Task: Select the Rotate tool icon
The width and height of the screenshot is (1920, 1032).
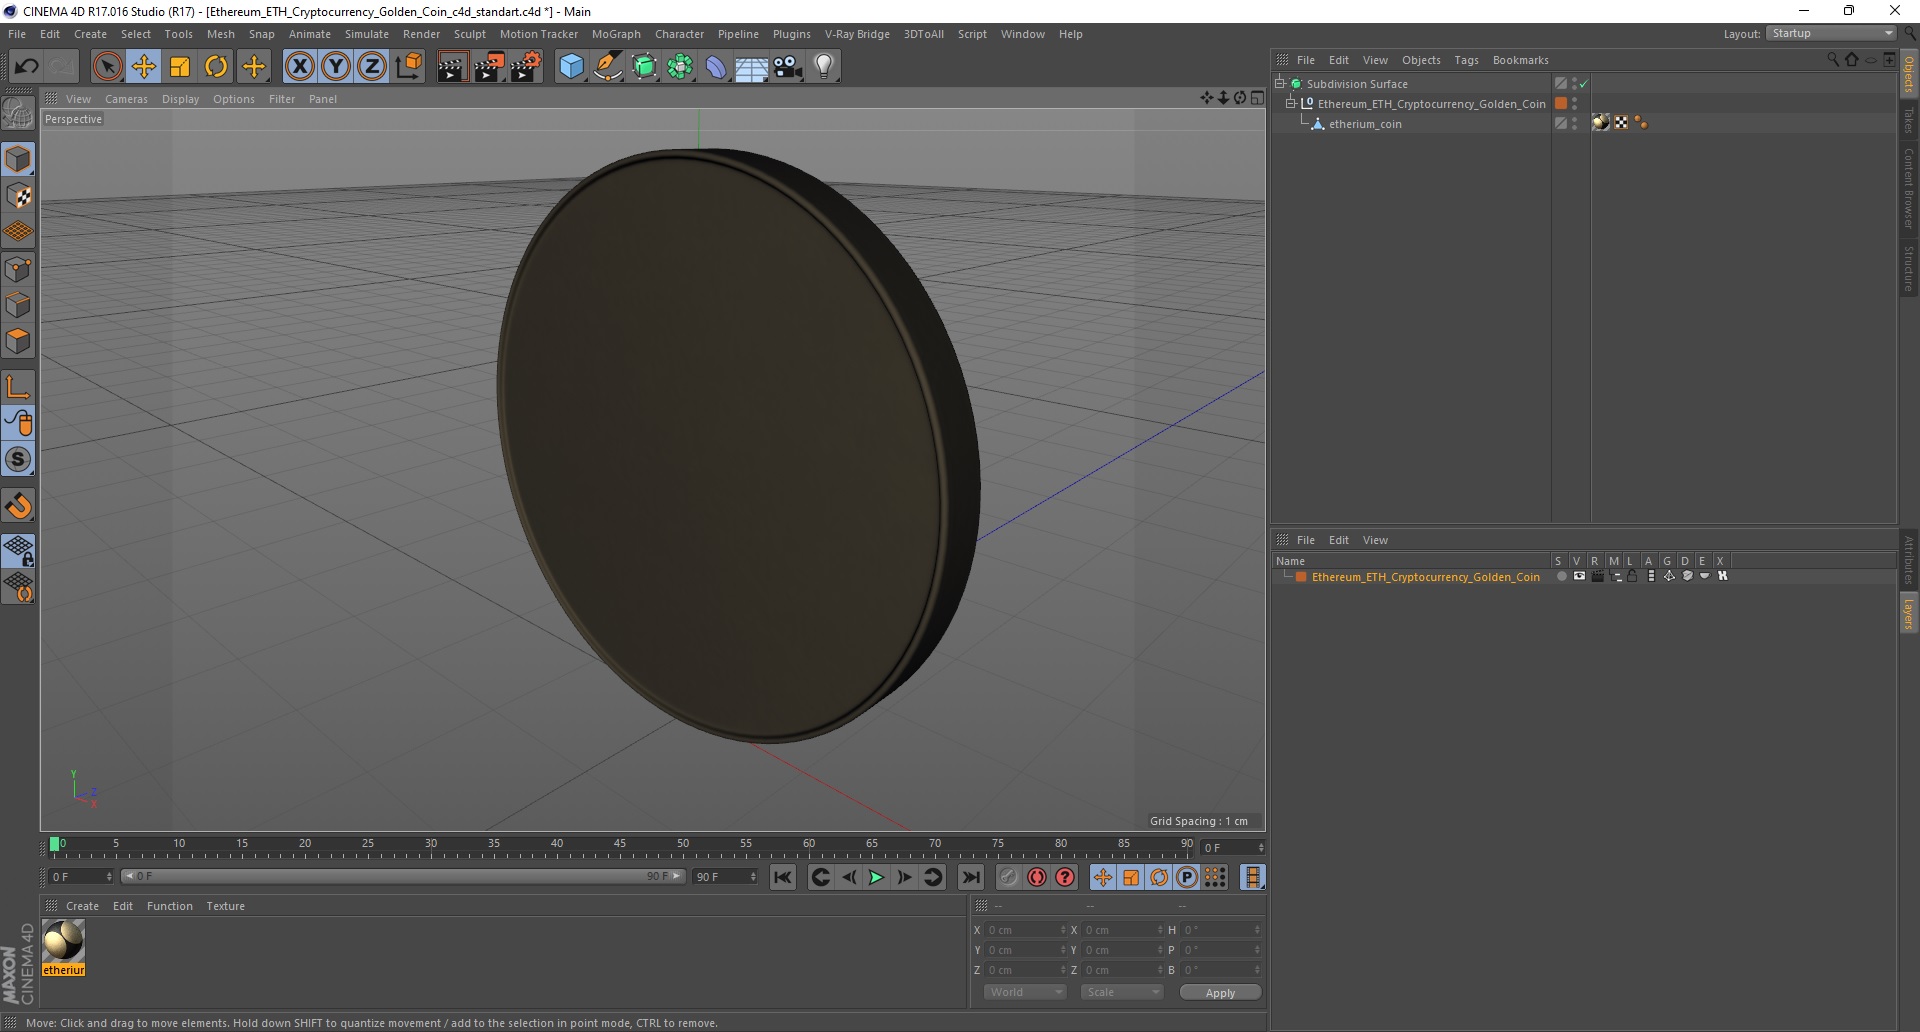Action: coord(216,67)
